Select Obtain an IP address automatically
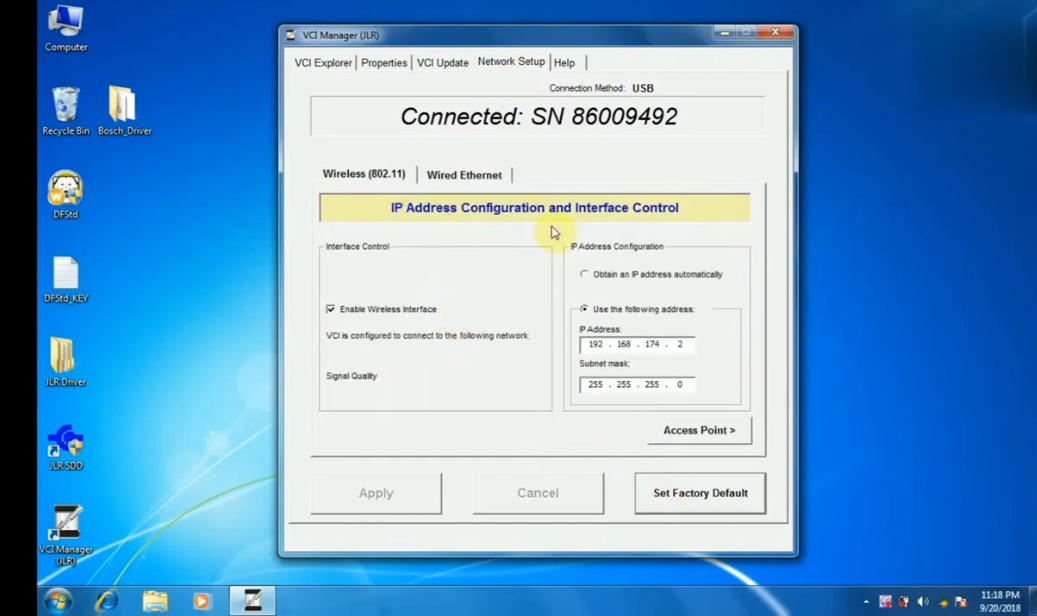 pyautogui.click(x=584, y=274)
